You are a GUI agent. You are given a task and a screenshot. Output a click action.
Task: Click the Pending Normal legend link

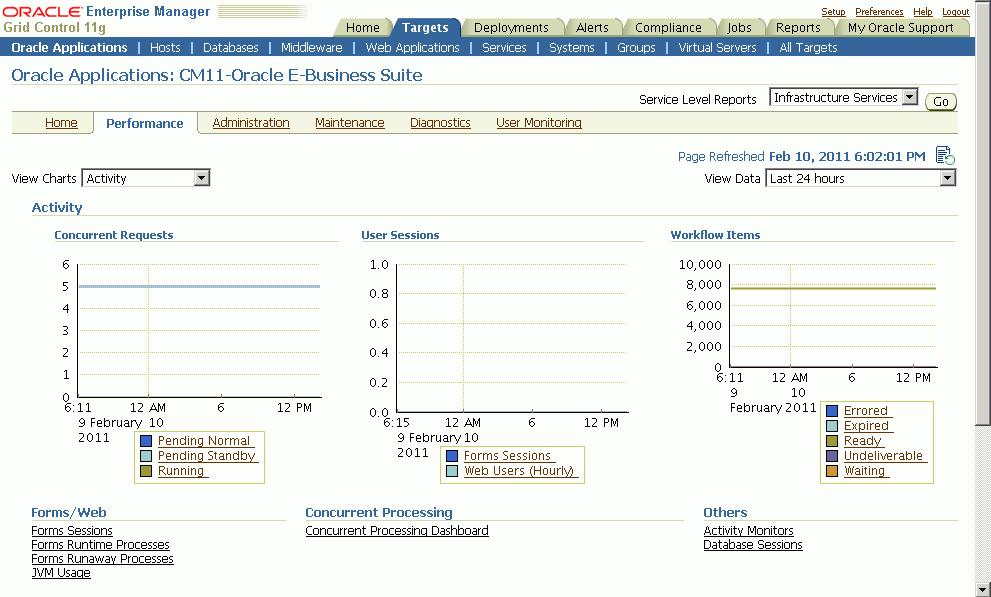(x=204, y=441)
